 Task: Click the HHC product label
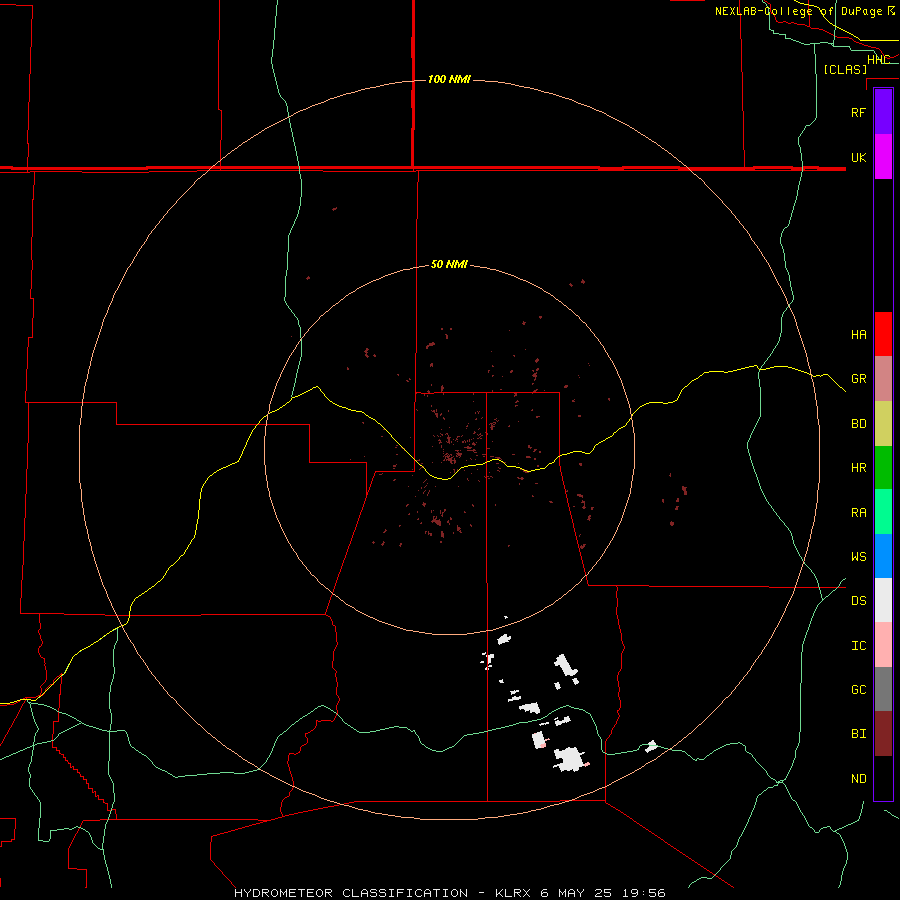click(878, 60)
